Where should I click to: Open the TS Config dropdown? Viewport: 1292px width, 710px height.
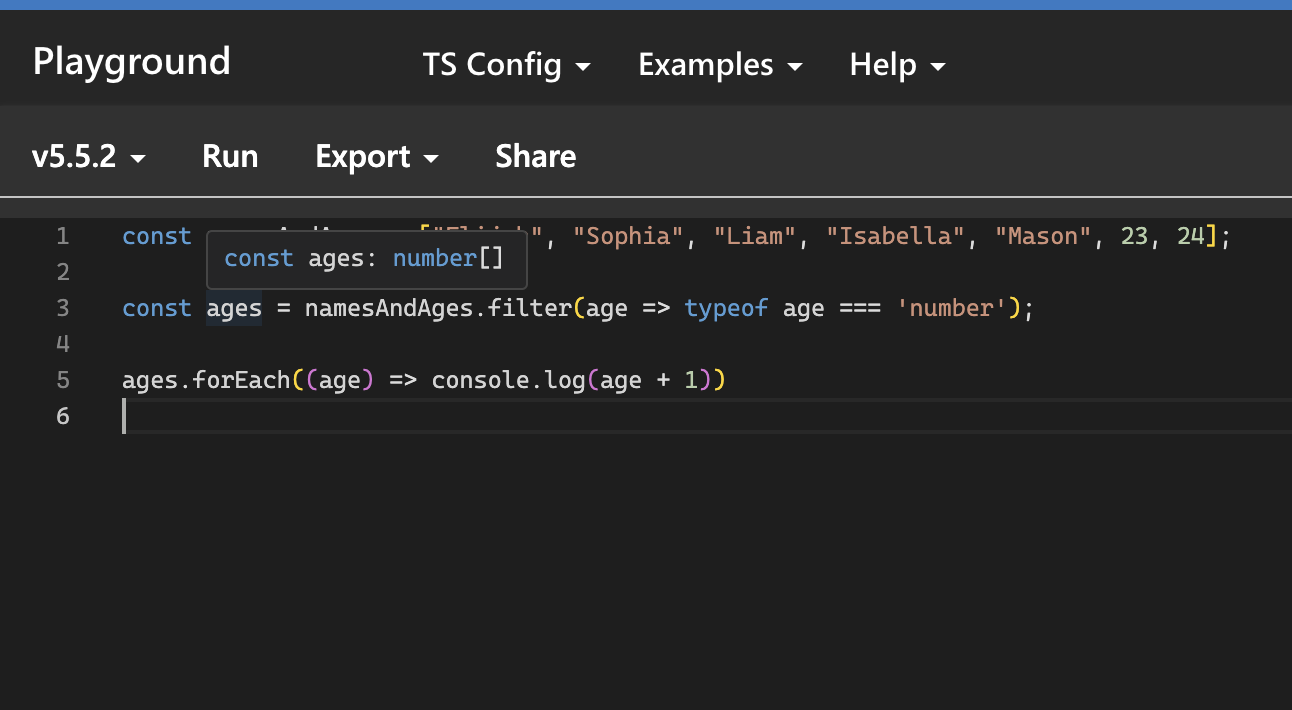point(492,64)
